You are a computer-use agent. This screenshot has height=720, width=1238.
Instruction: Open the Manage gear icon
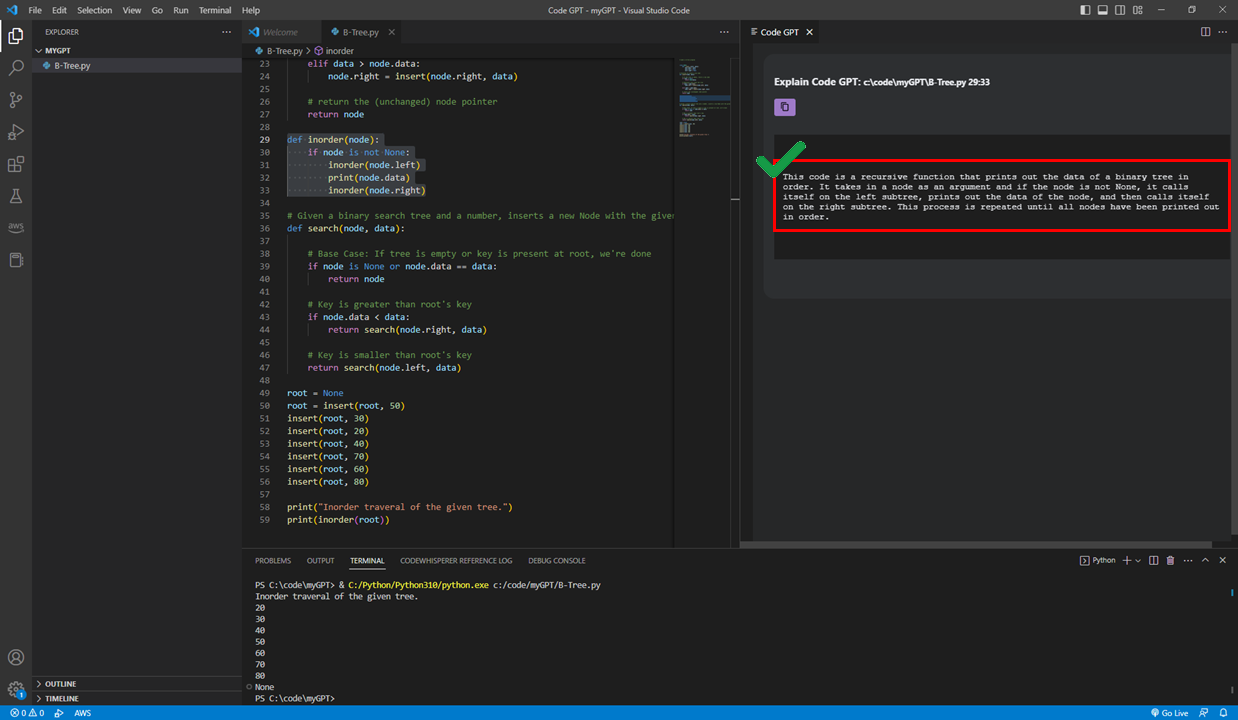pyautogui.click(x=16, y=690)
